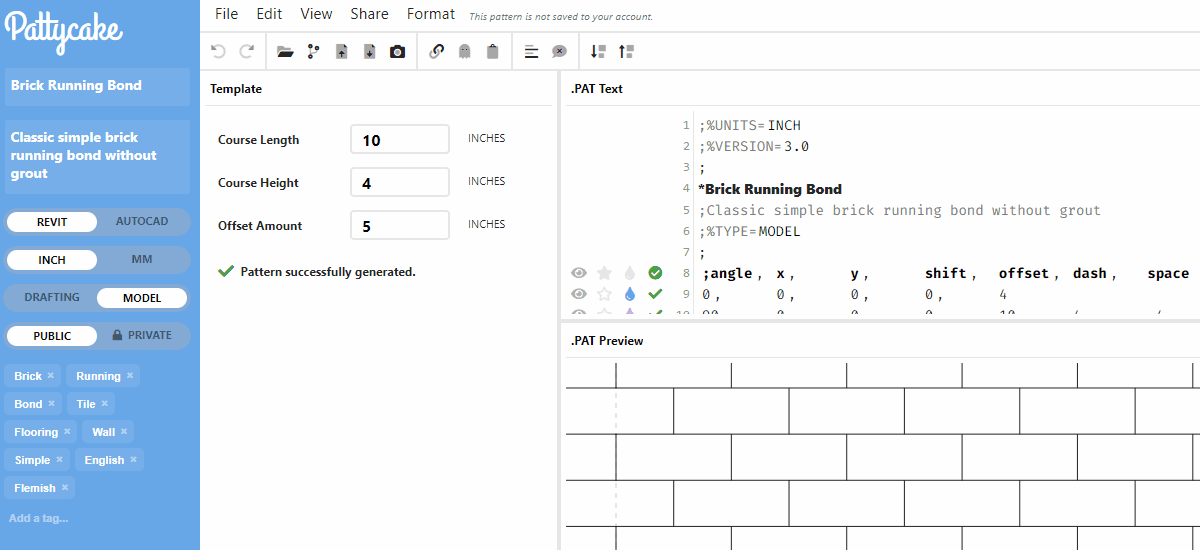Click the upload file icon
Image resolution: width=1200 pixels, height=550 pixels.
341,52
